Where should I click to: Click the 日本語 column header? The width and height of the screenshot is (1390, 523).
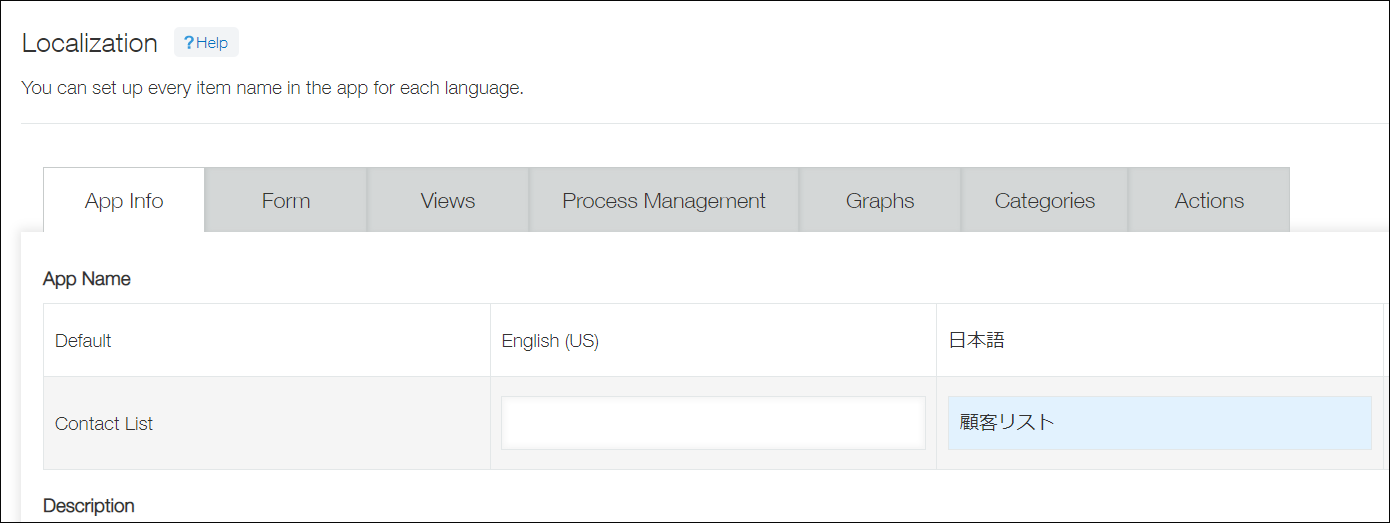976,341
